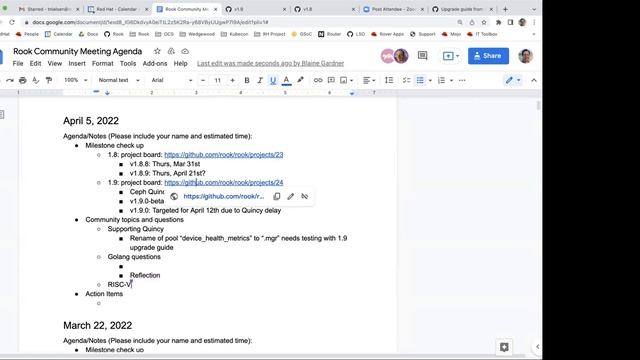Star the Rook Community Meeting Agenda document
Screen dimensions: 640x360
coord(157,51)
